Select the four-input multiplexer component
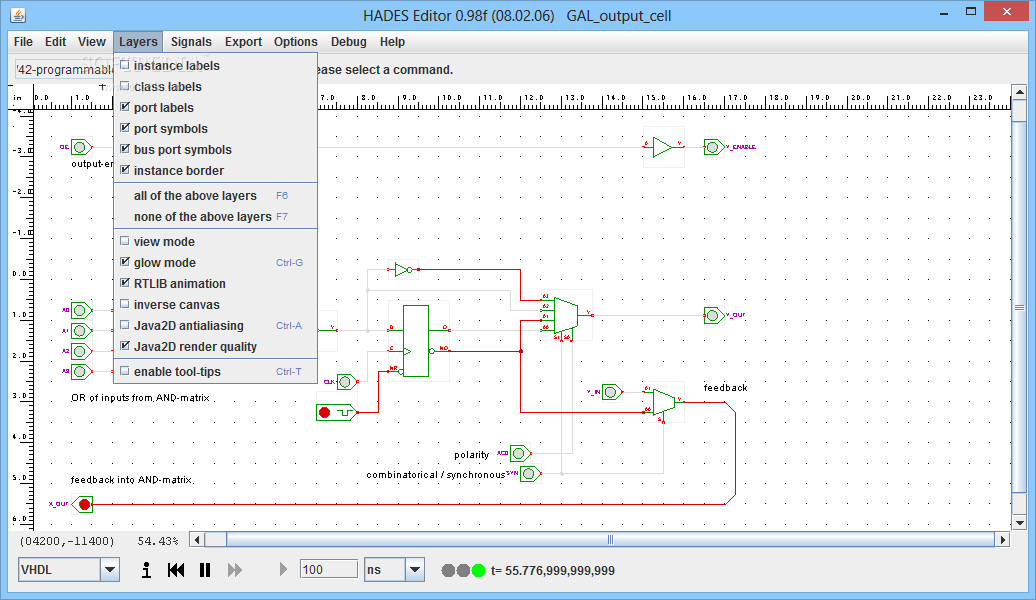The image size is (1036, 600). tap(566, 316)
